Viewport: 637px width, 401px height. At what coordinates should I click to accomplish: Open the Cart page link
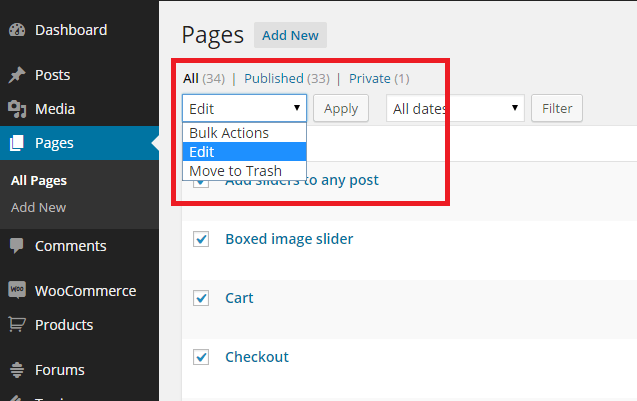click(239, 298)
